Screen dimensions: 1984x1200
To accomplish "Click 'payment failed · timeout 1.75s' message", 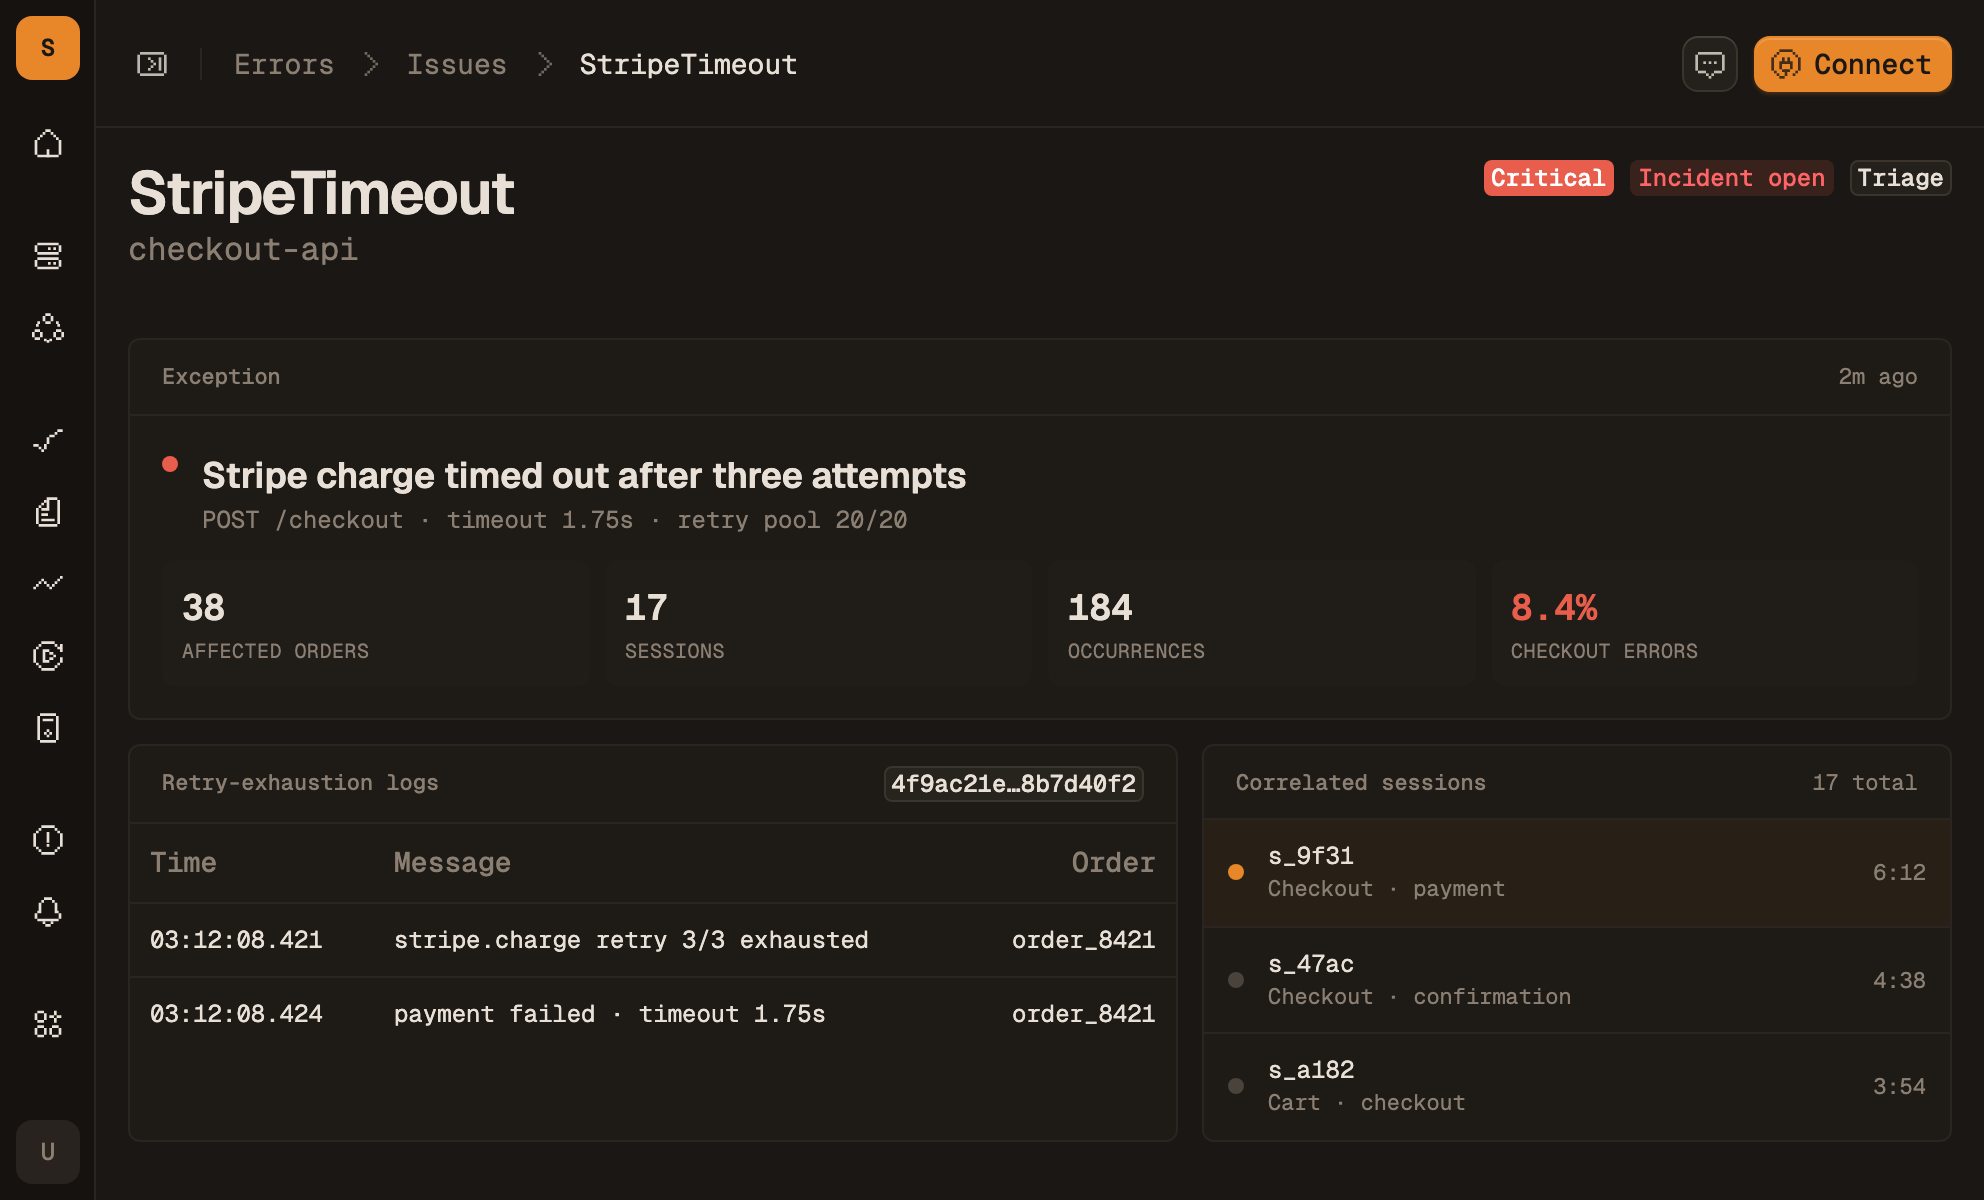I will tap(609, 1014).
